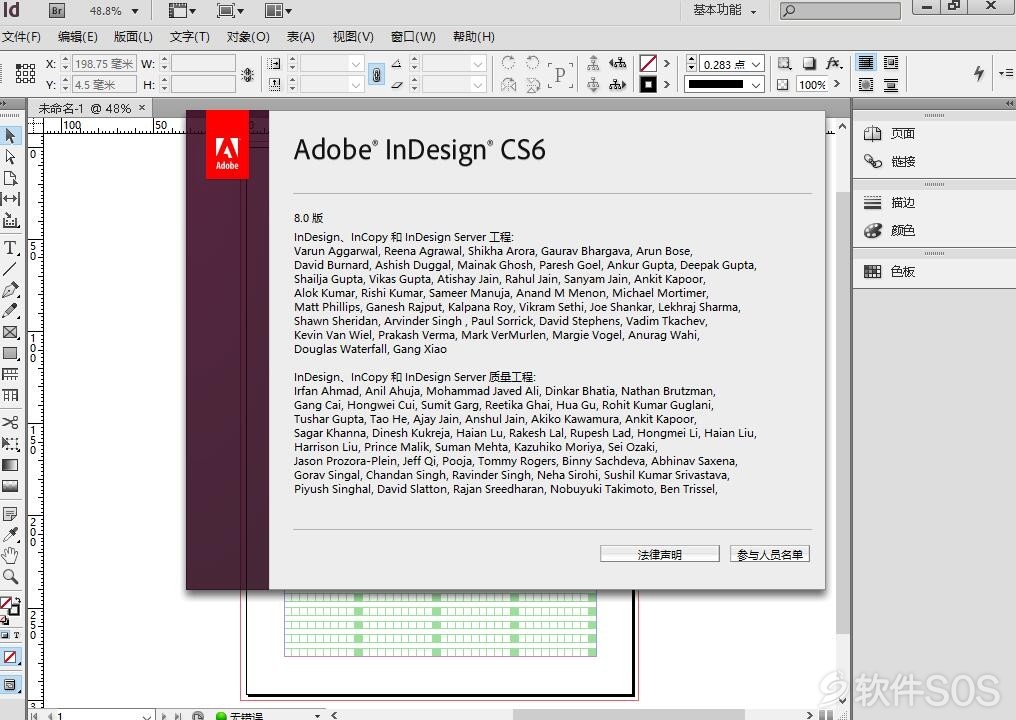Select the Rectangle tool

click(x=10, y=354)
